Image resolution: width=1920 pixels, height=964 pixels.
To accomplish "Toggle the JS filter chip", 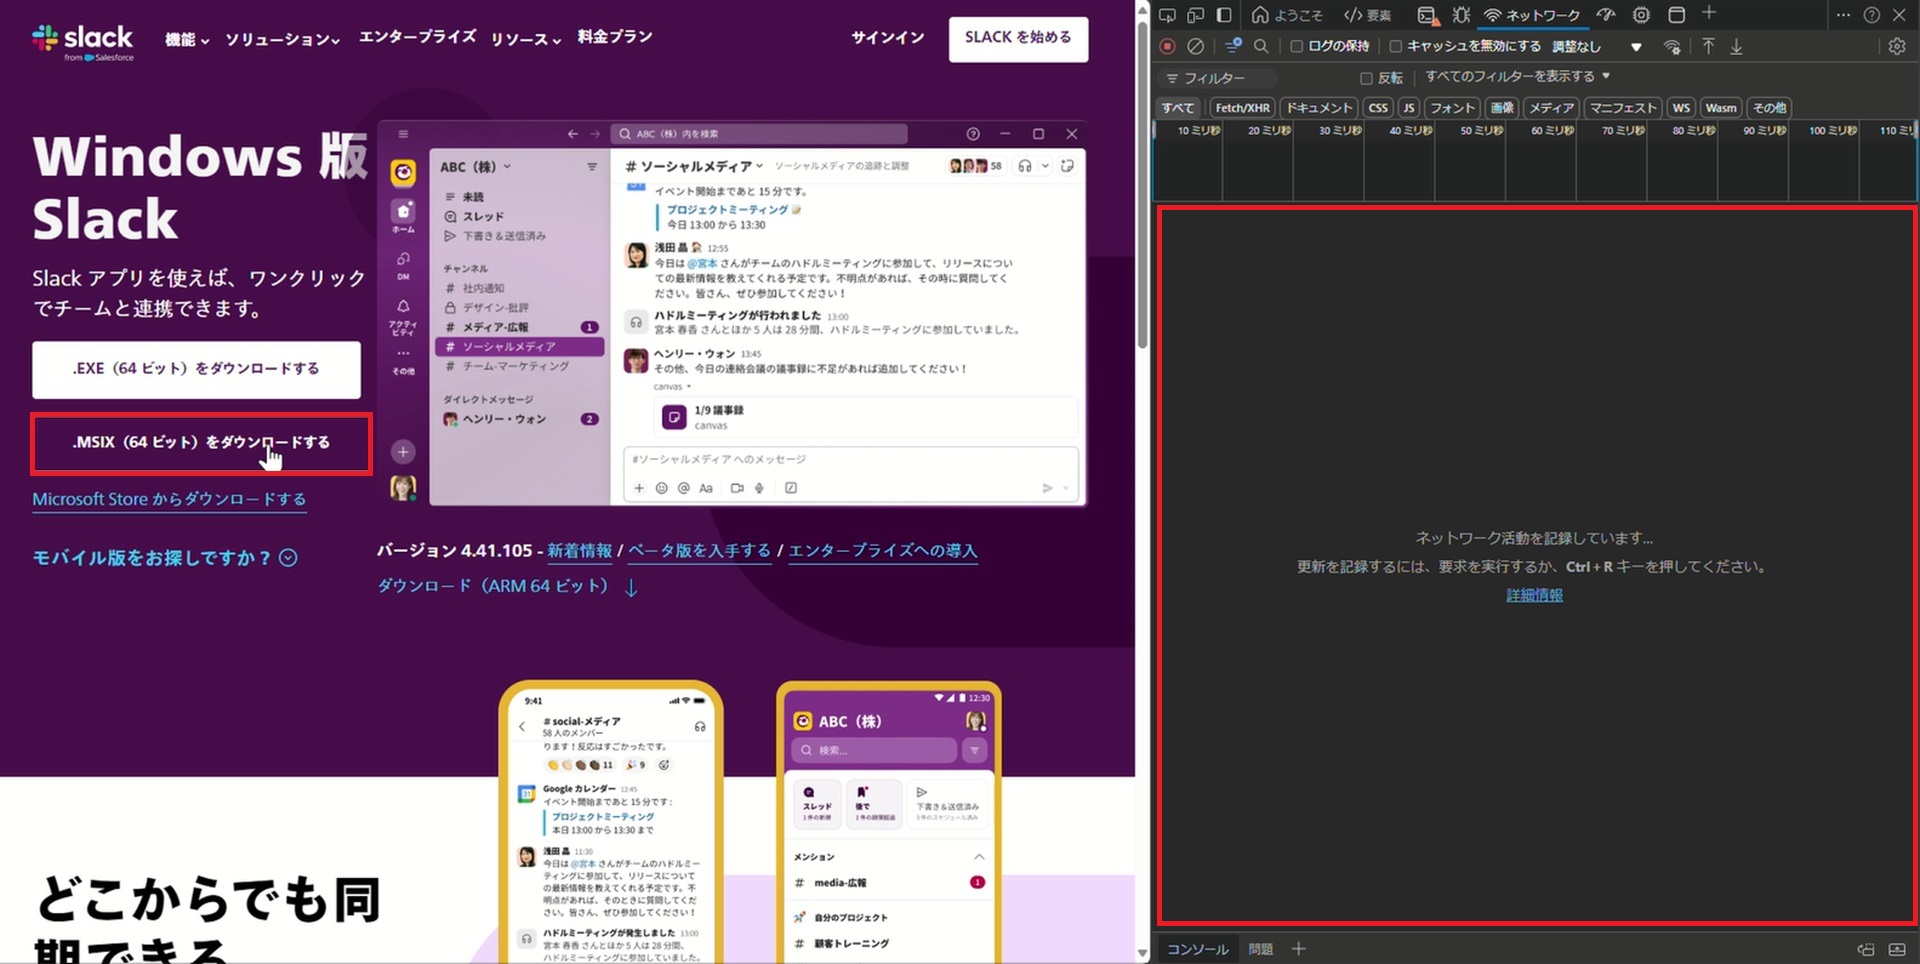I will [x=1409, y=108].
